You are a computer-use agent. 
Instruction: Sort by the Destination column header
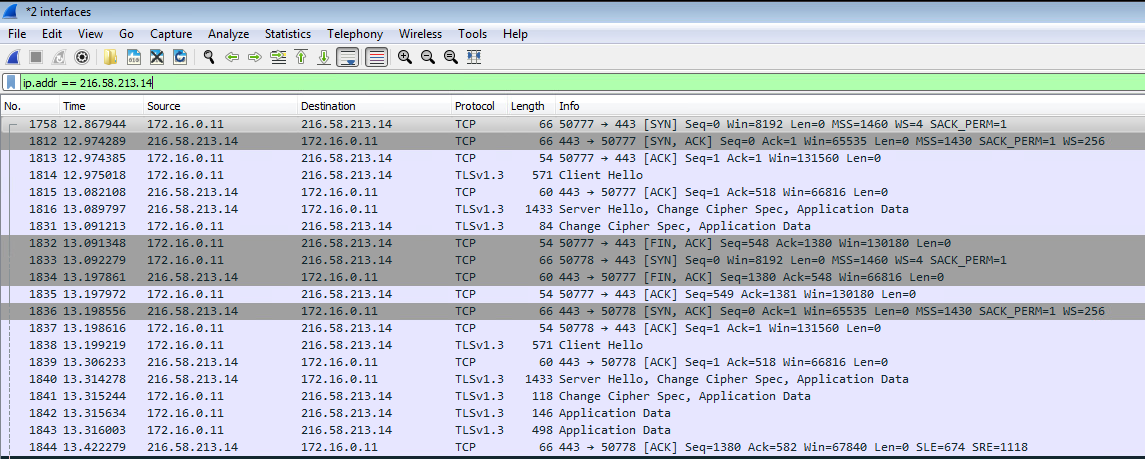click(x=375, y=107)
